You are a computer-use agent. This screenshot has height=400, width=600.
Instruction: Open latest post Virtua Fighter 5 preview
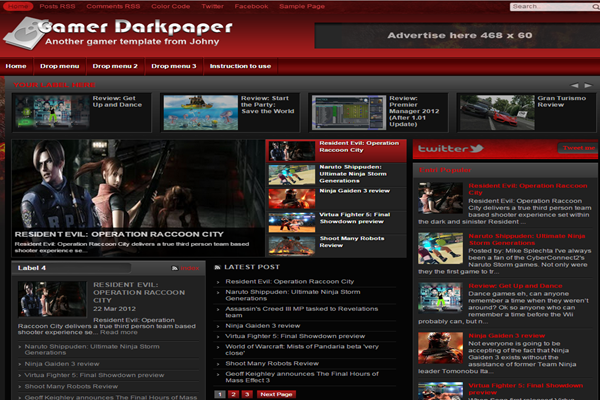(295, 336)
